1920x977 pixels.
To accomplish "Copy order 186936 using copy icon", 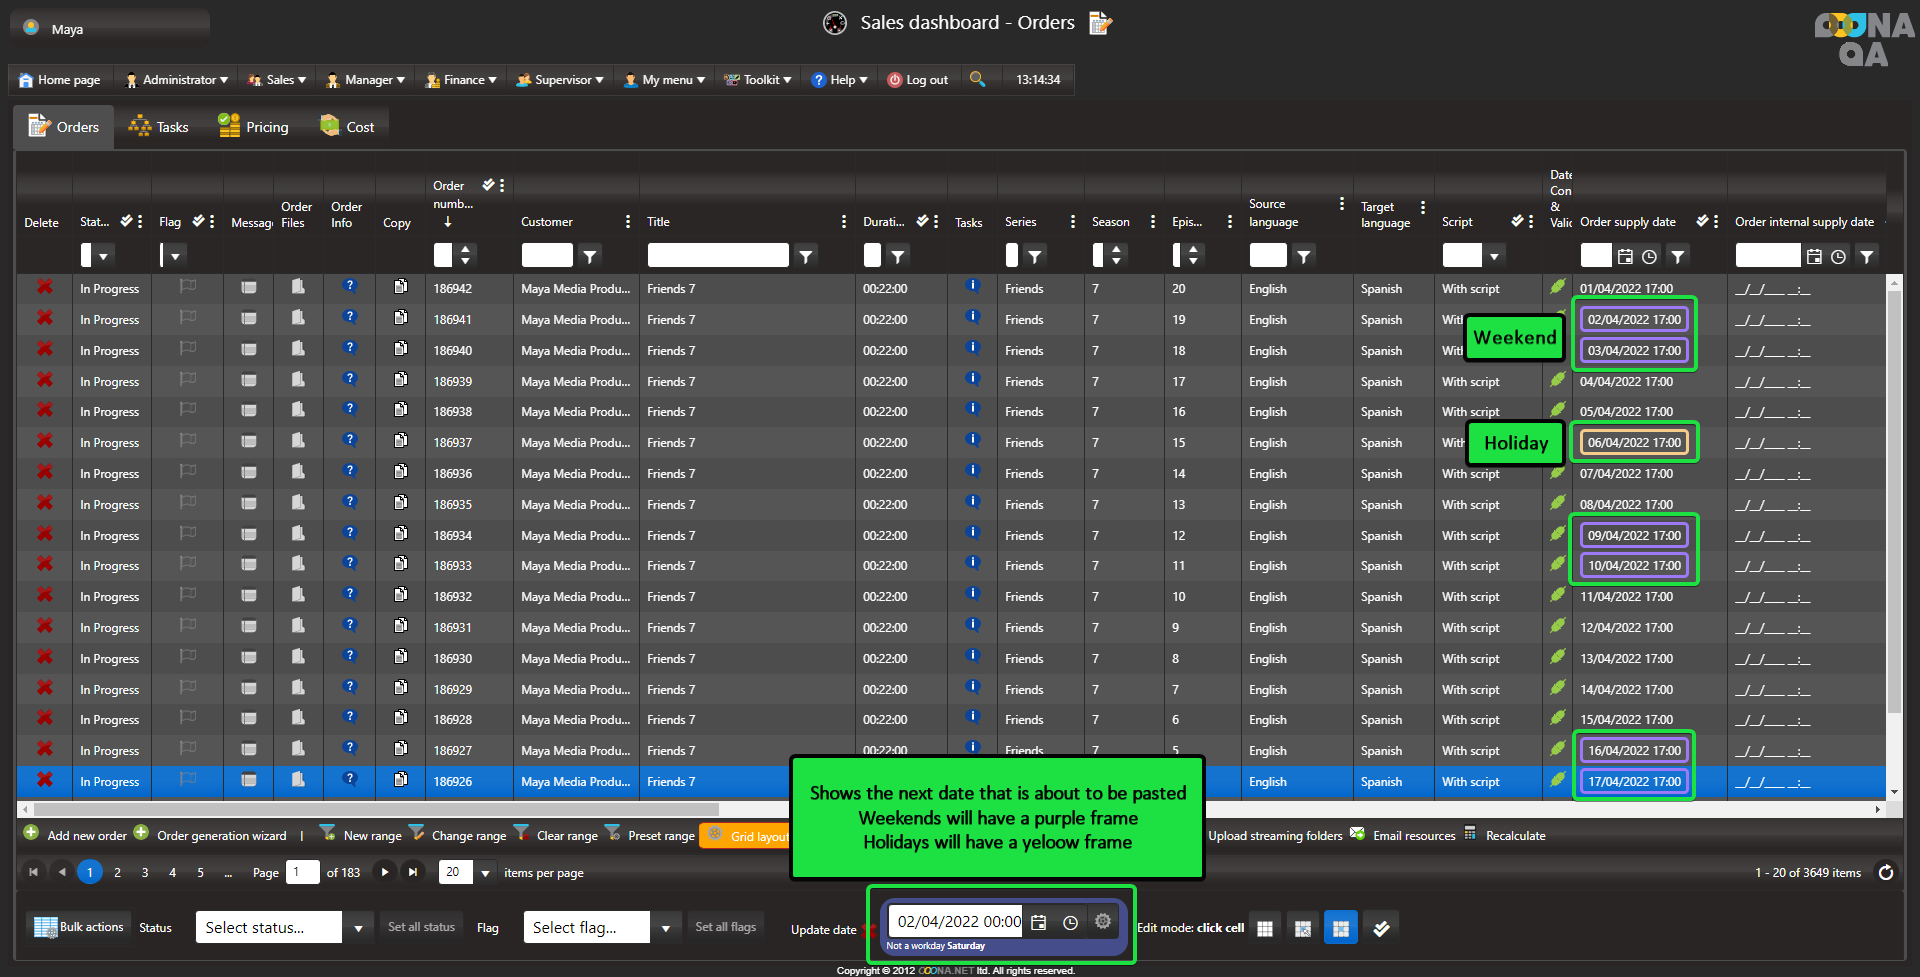I will (400, 472).
